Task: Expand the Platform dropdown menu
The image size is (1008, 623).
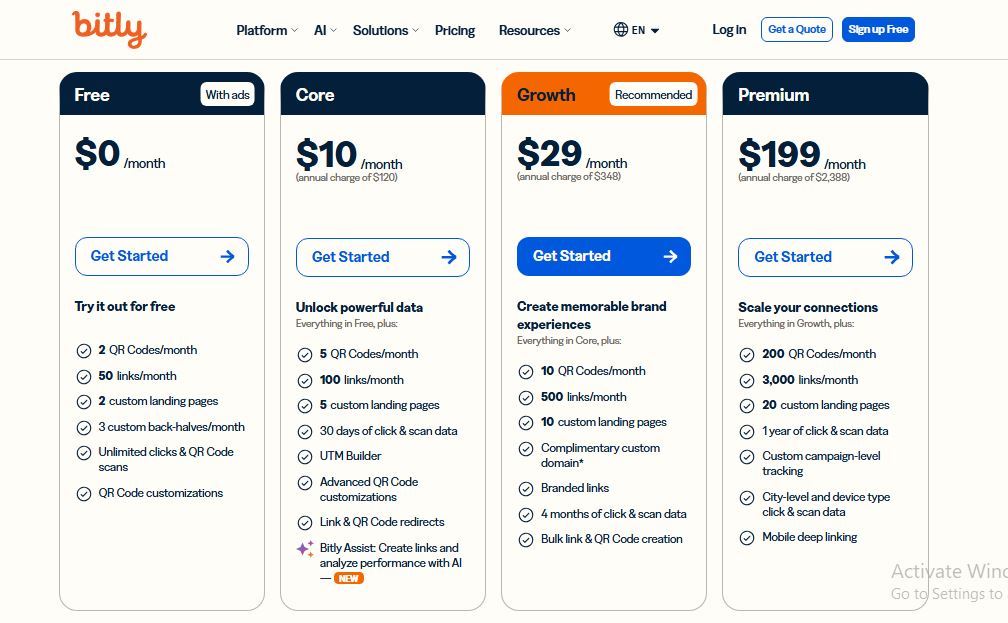Action: [267, 30]
